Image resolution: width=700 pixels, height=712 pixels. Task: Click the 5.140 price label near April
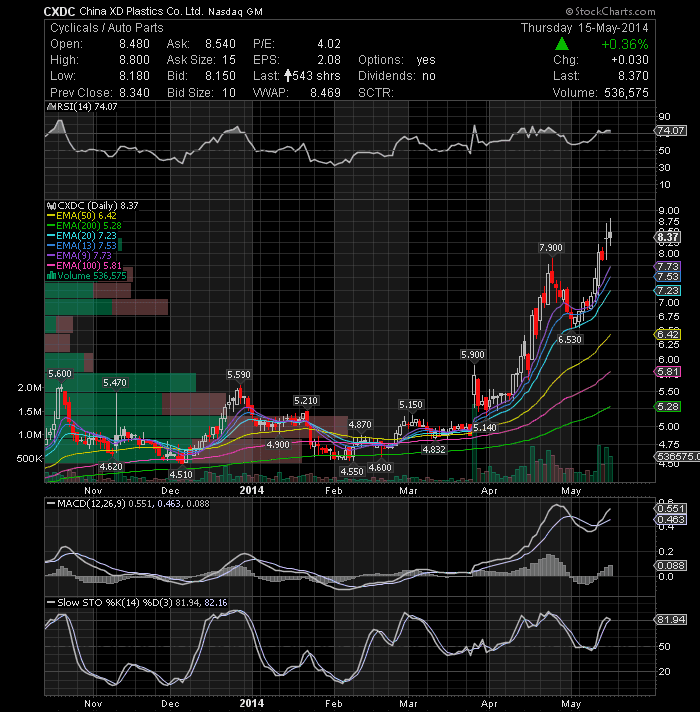pyautogui.click(x=485, y=428)
